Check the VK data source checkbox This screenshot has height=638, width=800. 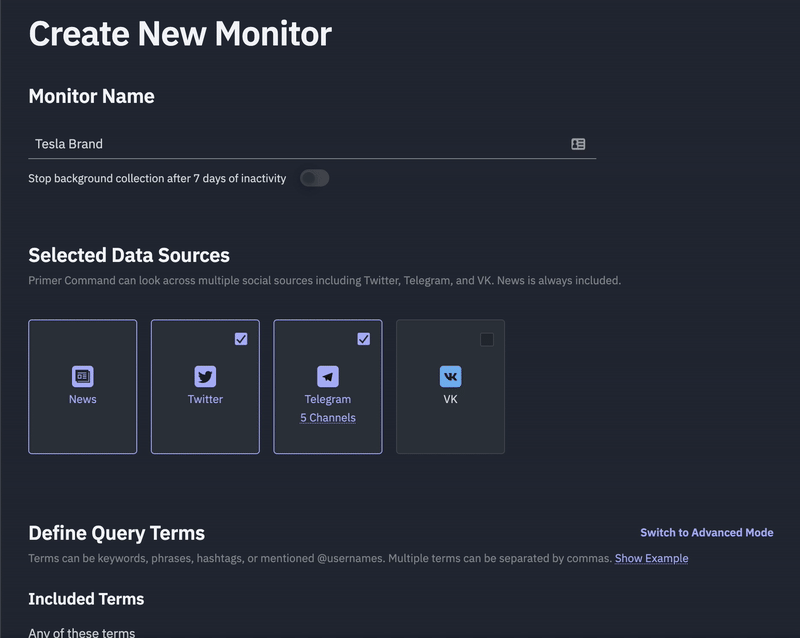click(487, 339)
